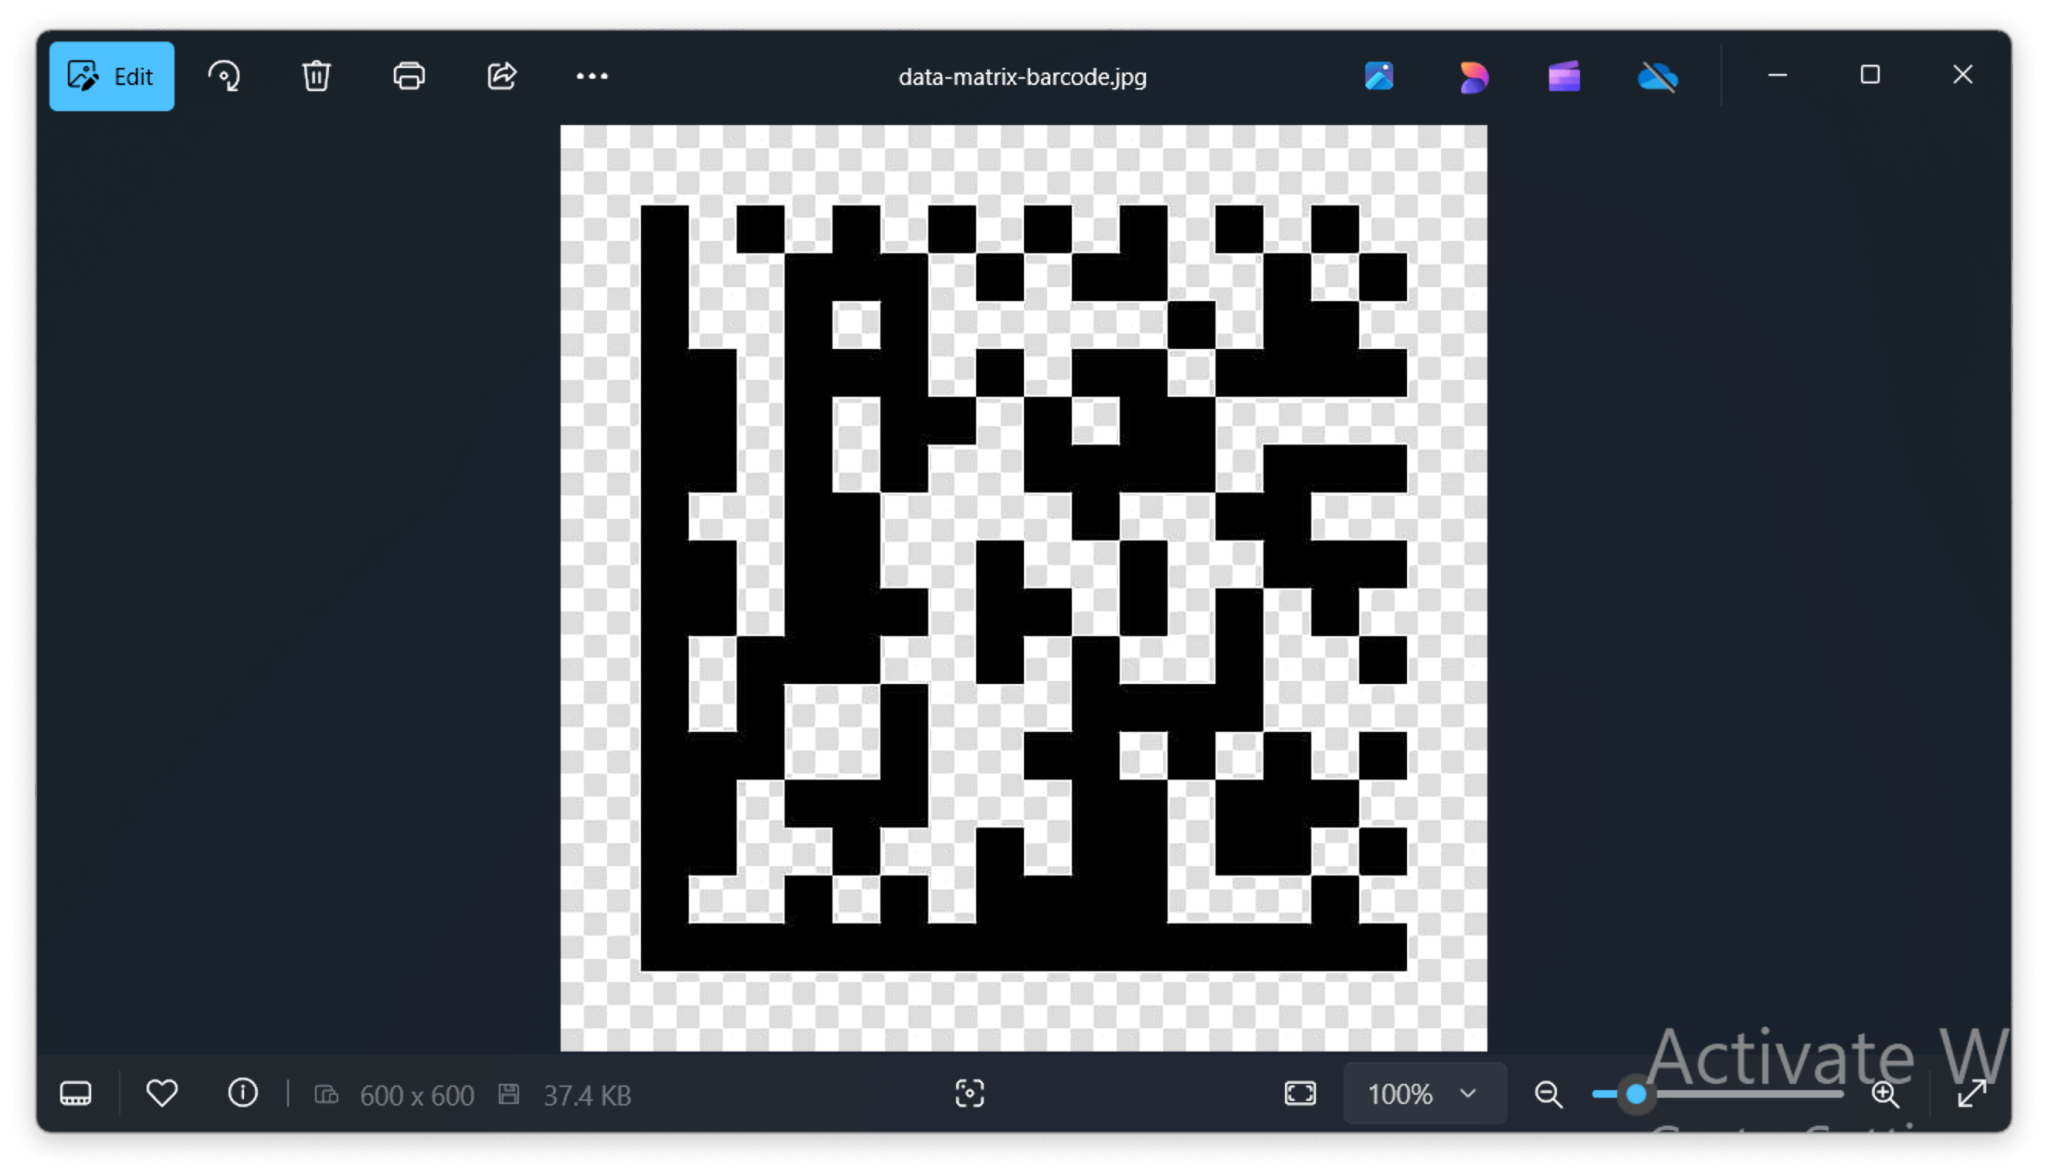The width and height of the screenshot is (2048, 1175).
Task: Share this image
Action: click(502, 75)
